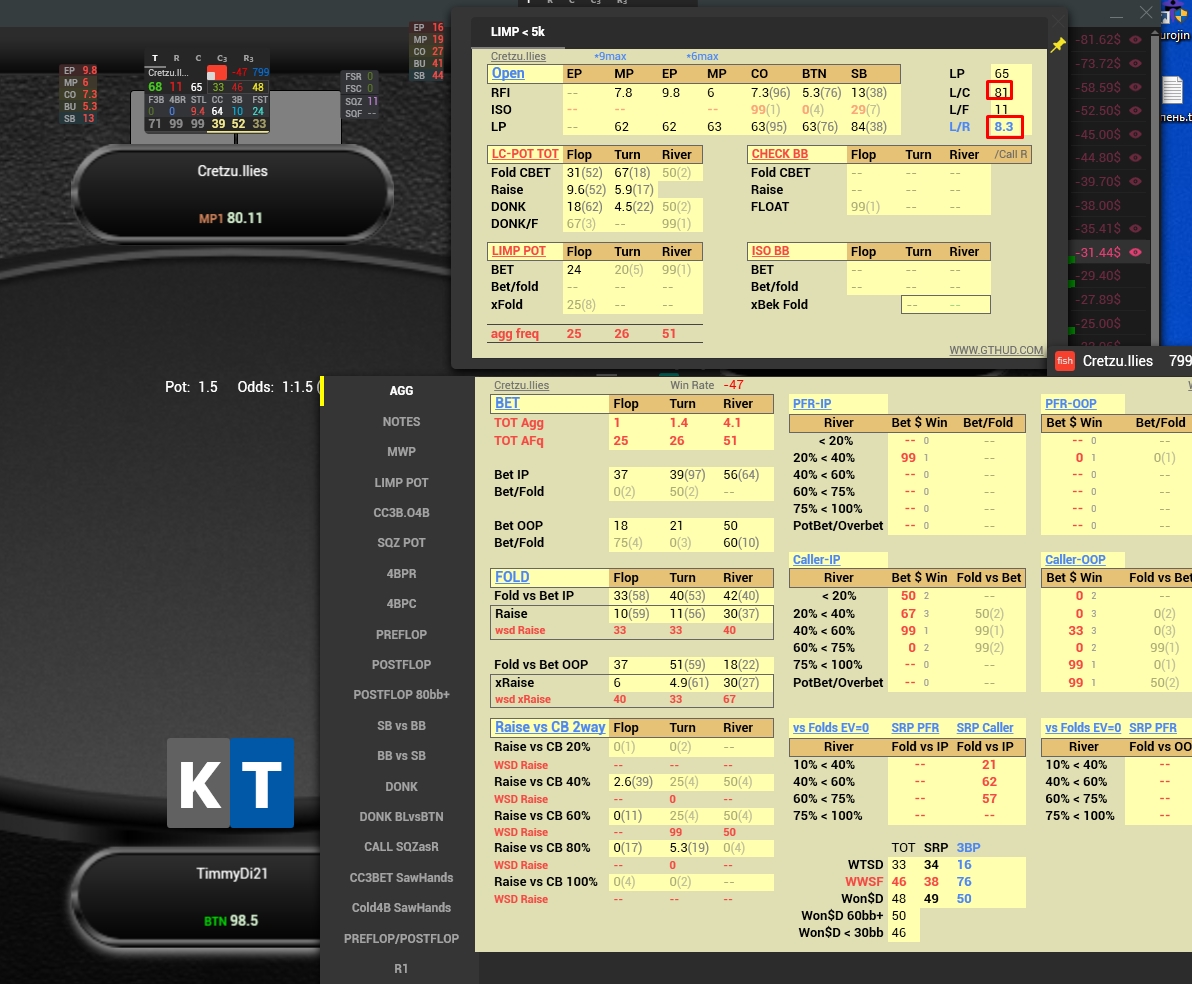Click the results list vertical scrollbar

tap(1156, 186)
